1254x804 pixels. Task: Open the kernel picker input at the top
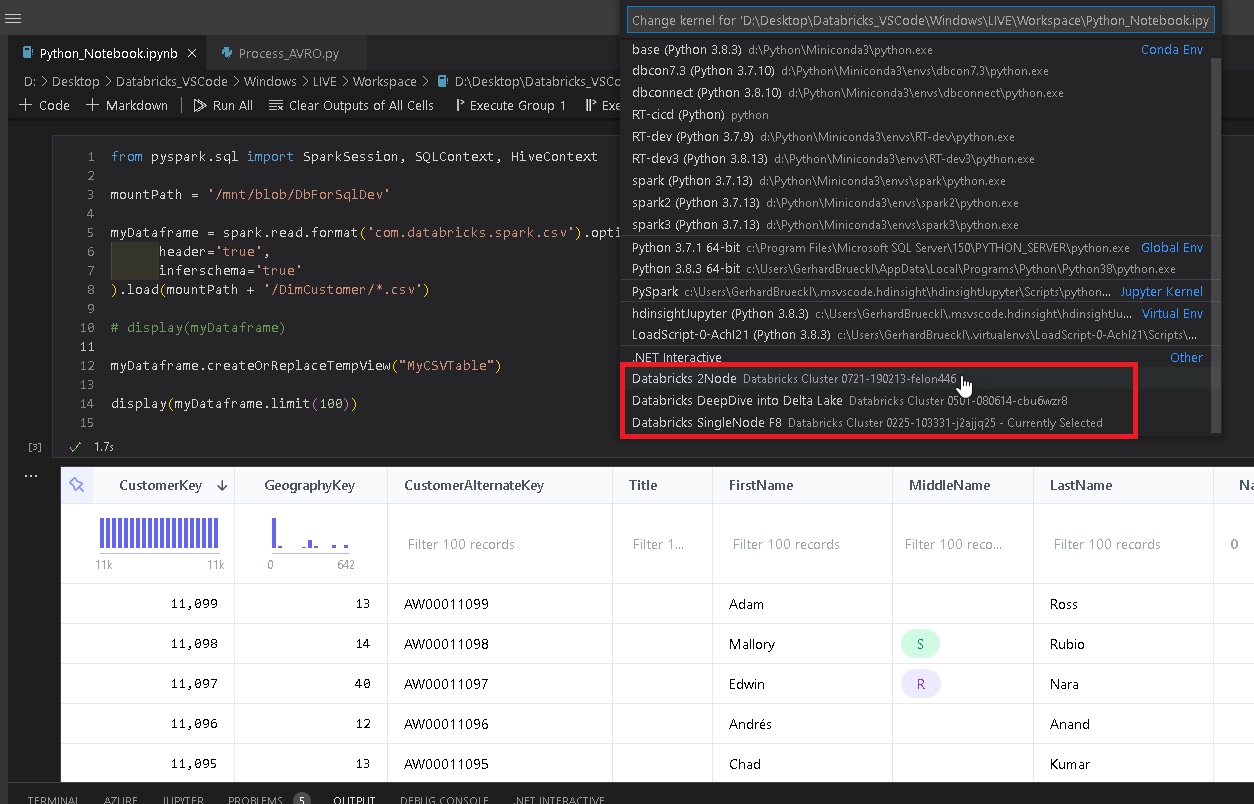(x=918, y=19)
